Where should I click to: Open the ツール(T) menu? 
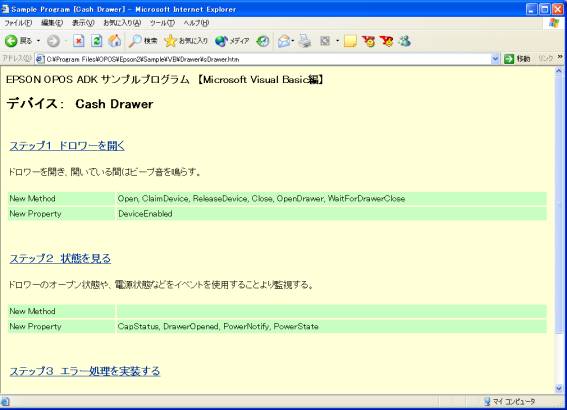(x=162, y=23)
